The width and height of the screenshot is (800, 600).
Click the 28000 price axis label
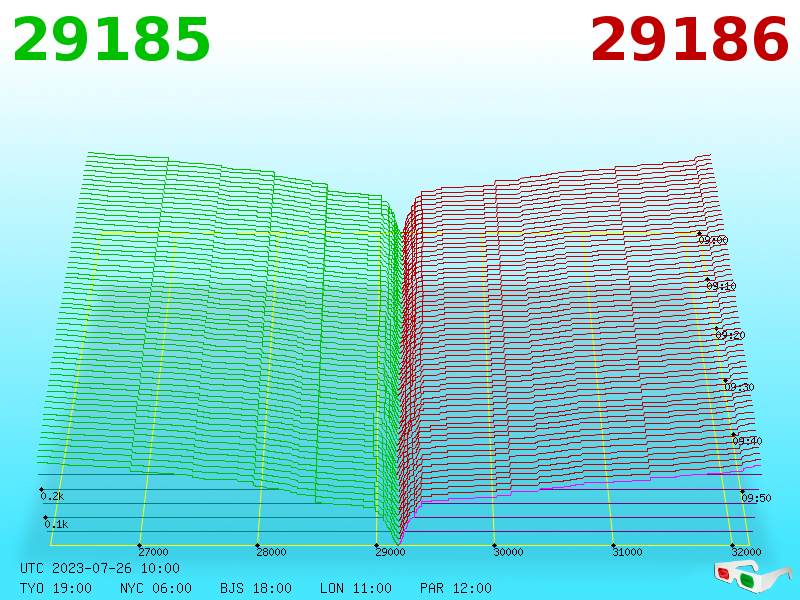[271, 552]
